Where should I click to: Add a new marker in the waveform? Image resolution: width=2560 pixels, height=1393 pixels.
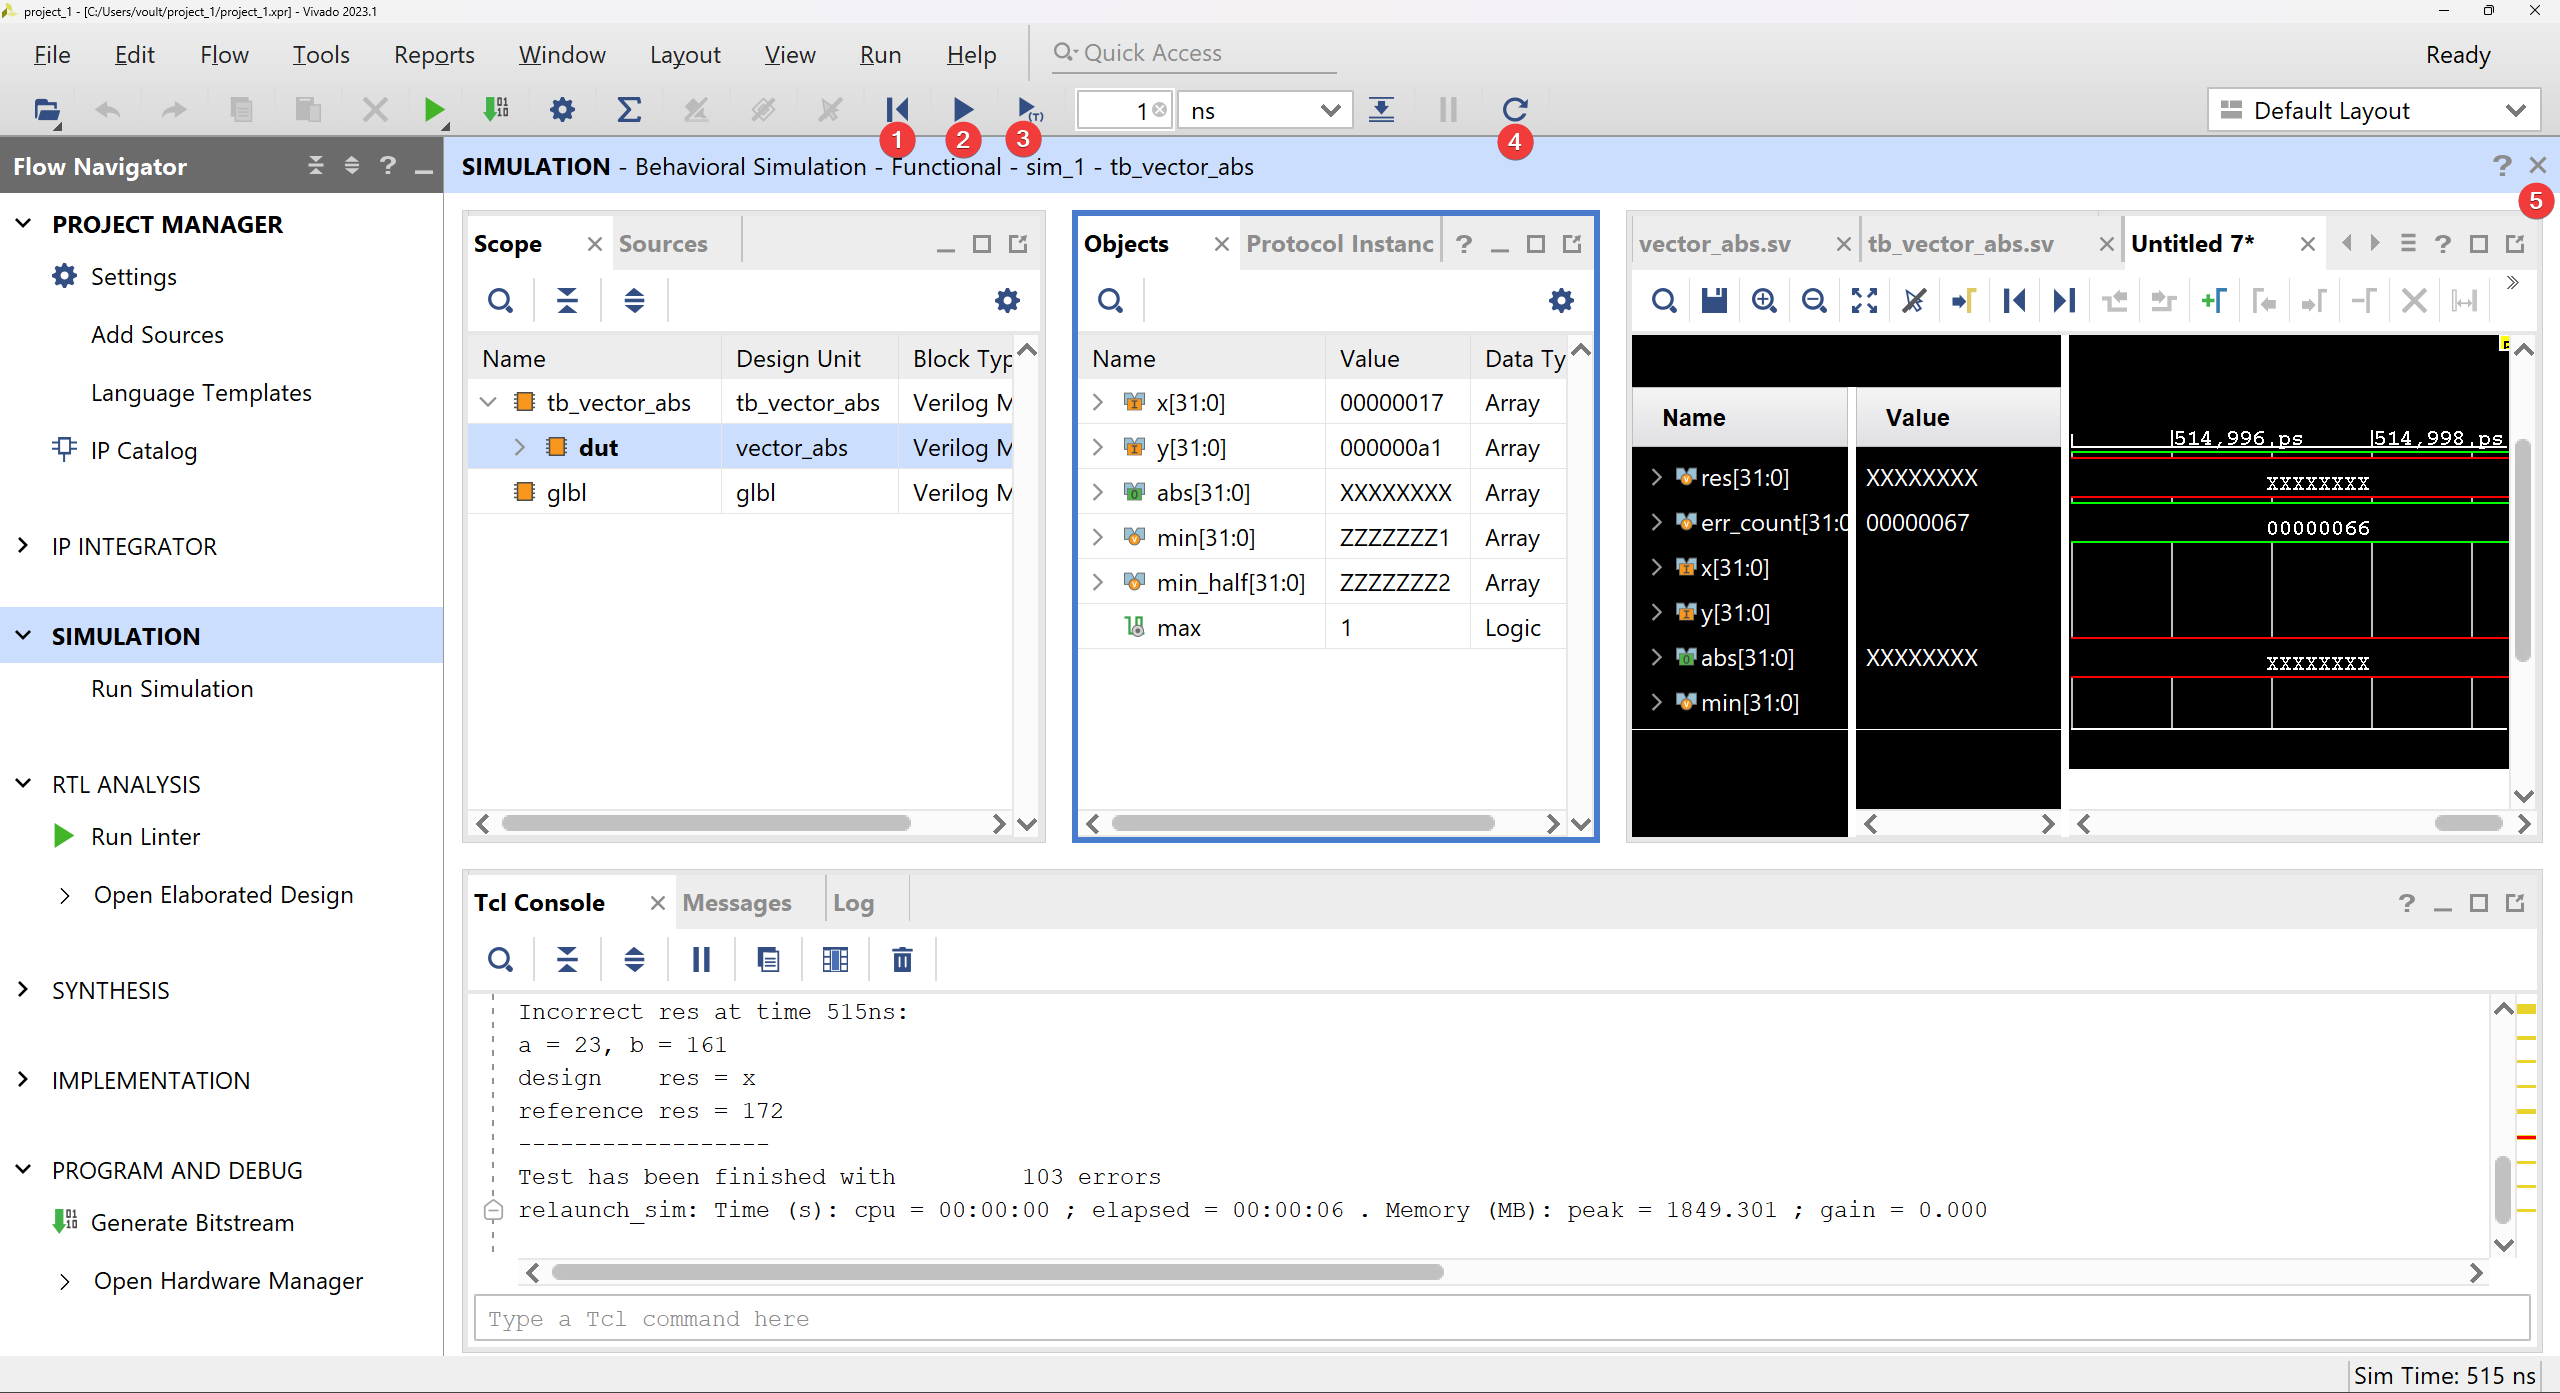[x=2214, y=300]
